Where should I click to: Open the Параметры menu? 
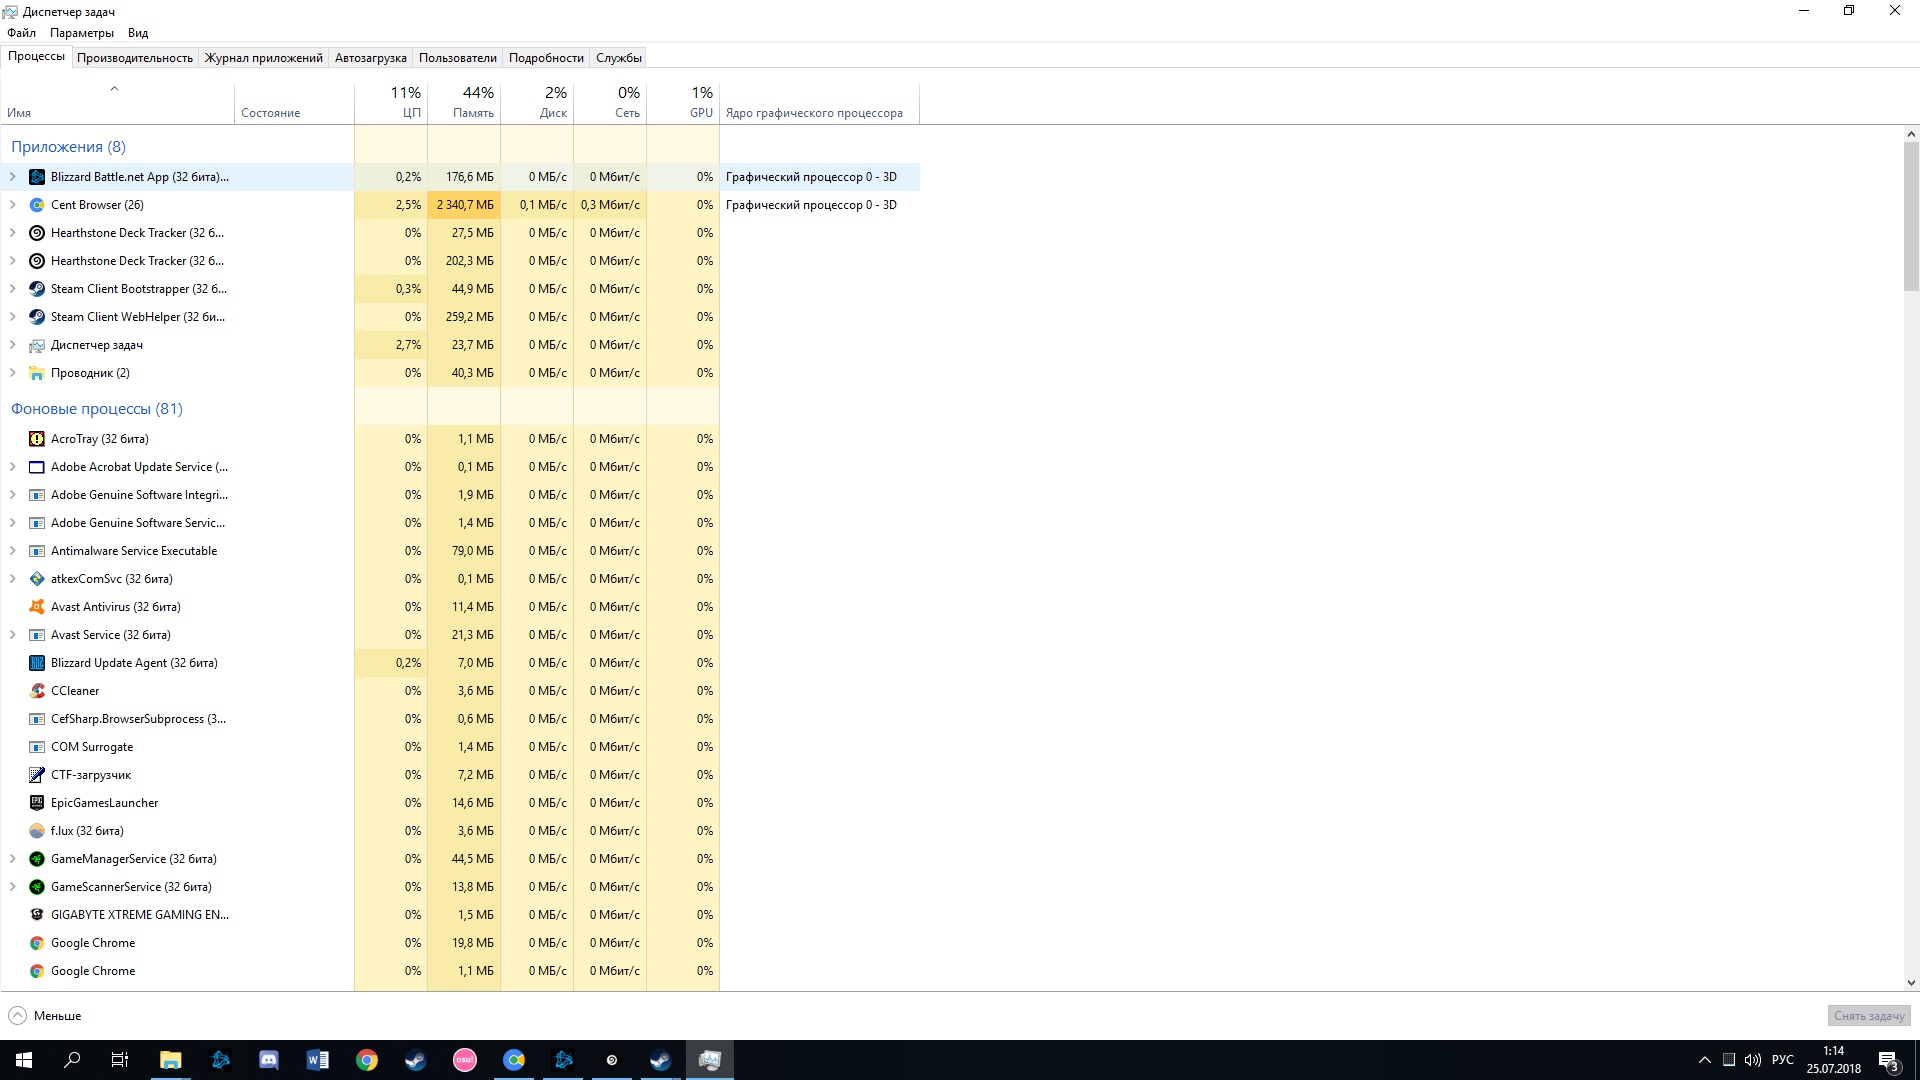click(82, 33)
